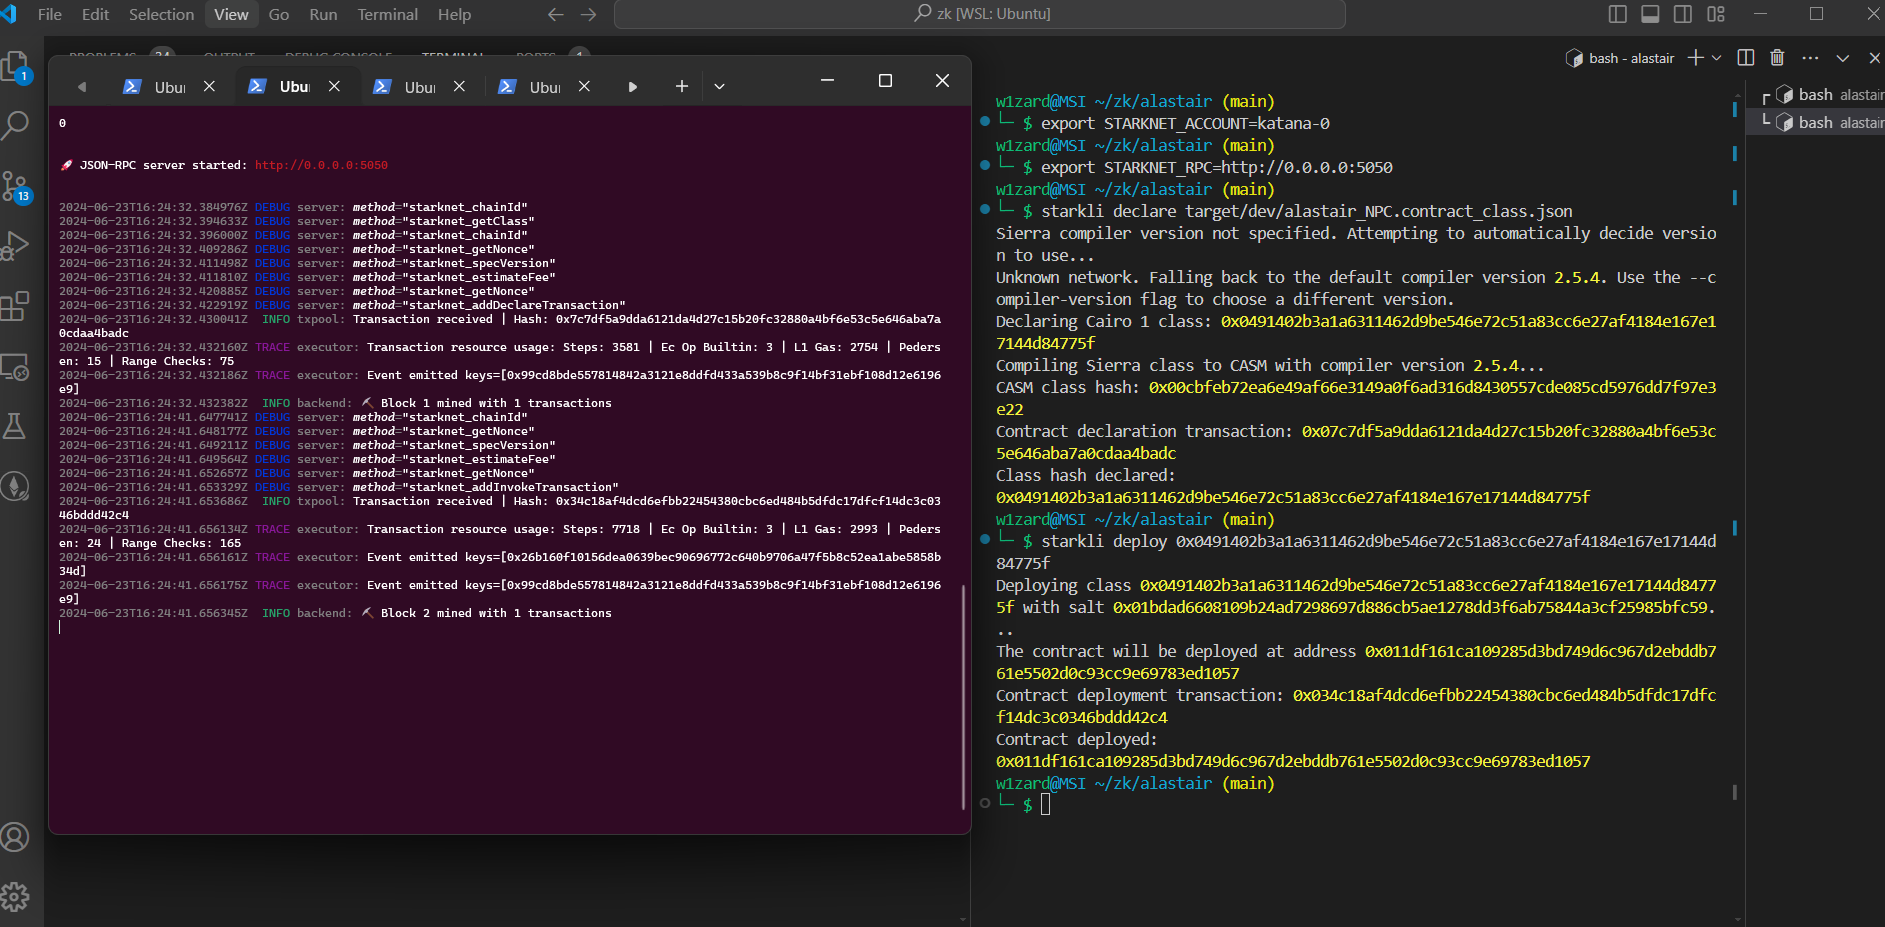The width and height of the screenshot is (1885, 927).
Task: Click decoration beside export STARKNET_ACCOUNT command
Action: click(985, 121)
